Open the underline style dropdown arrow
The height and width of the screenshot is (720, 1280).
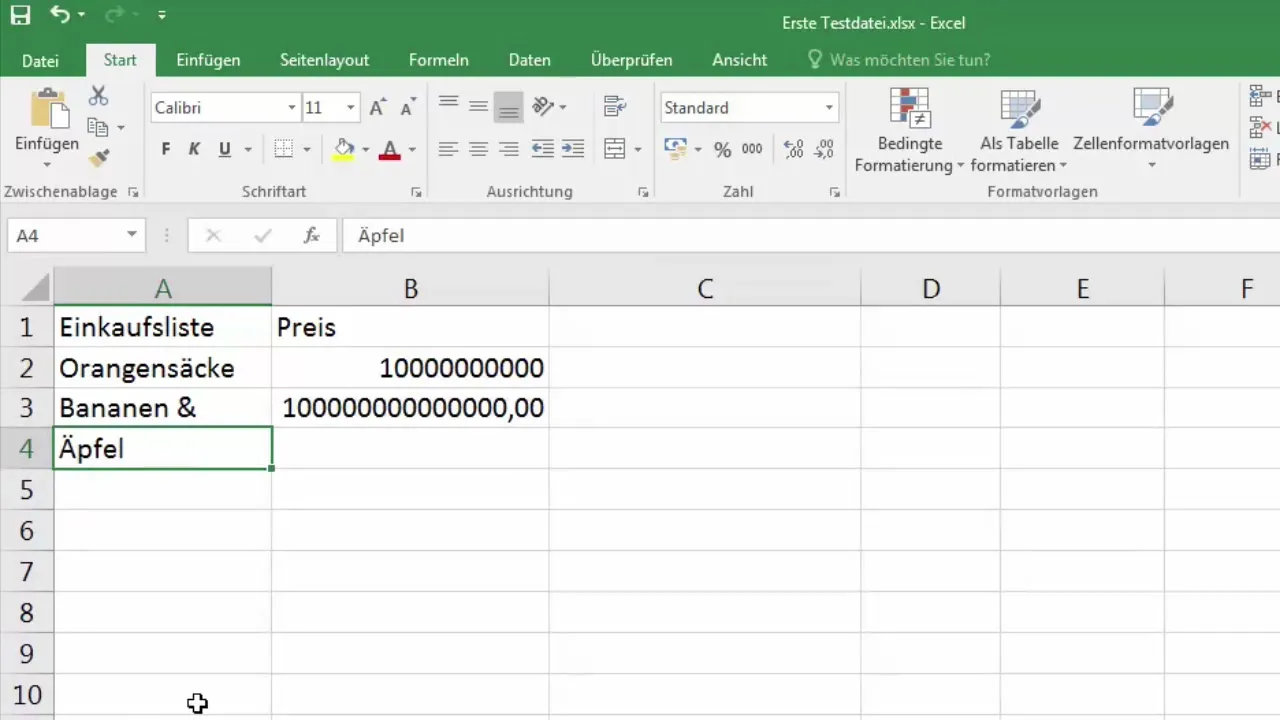pos(248,150)
